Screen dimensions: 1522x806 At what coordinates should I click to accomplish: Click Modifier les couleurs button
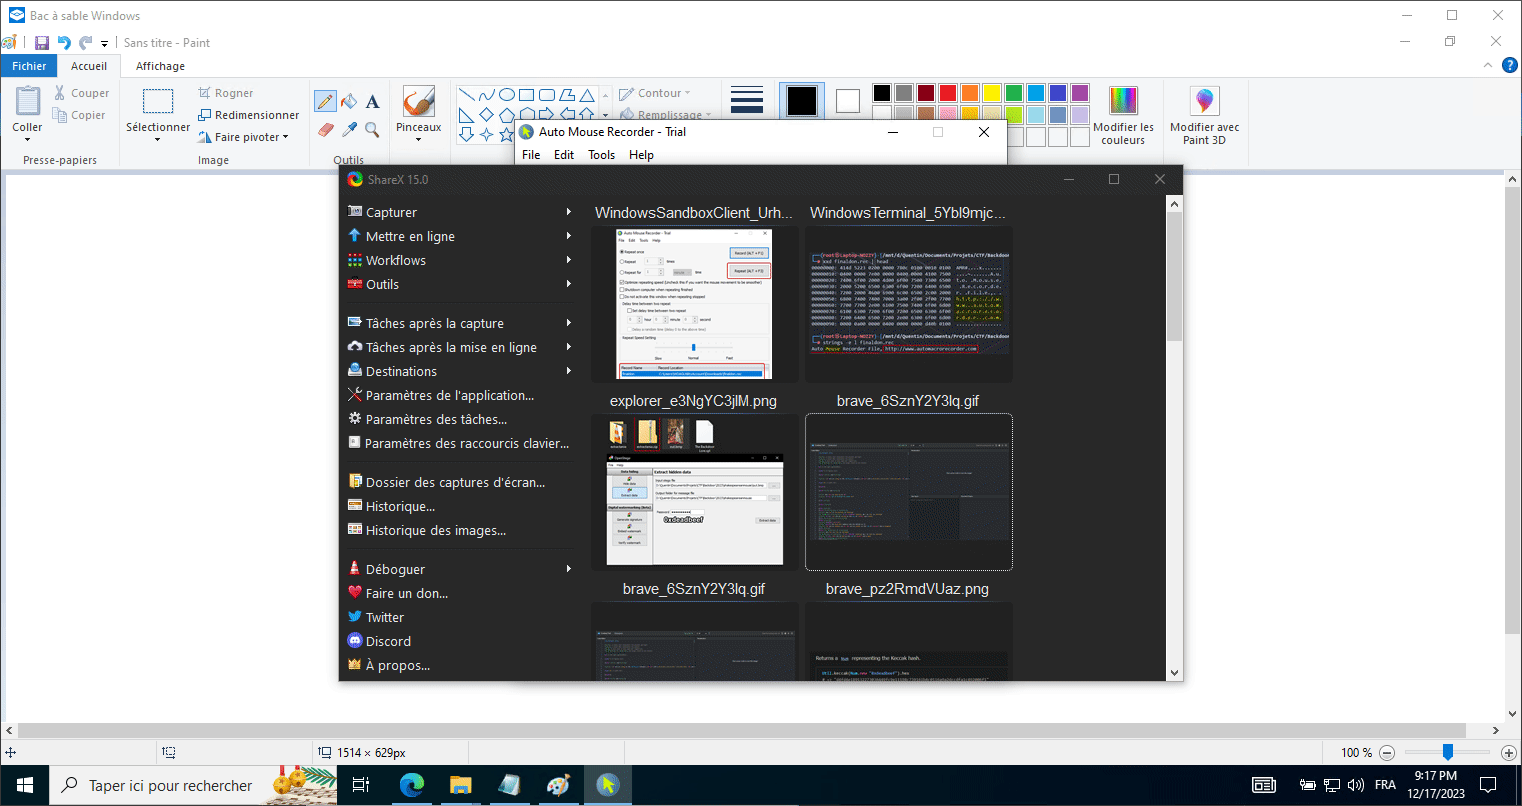pos(1123,116)
